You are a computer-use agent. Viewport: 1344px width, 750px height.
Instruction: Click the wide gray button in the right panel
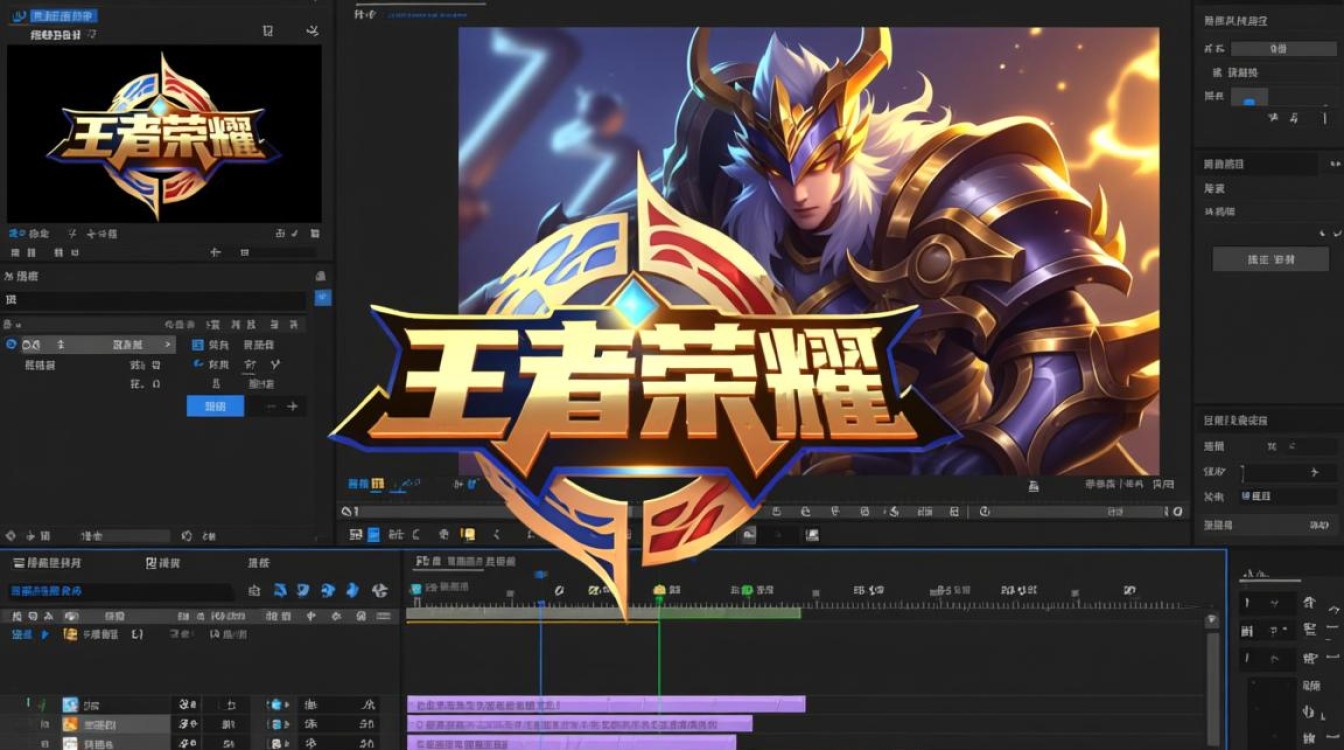1270,259
